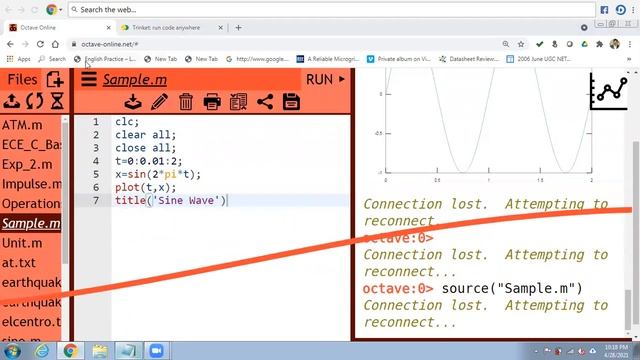
Task: Delete Sample.m with the trash icon
Action: click(x=186, y=102)
